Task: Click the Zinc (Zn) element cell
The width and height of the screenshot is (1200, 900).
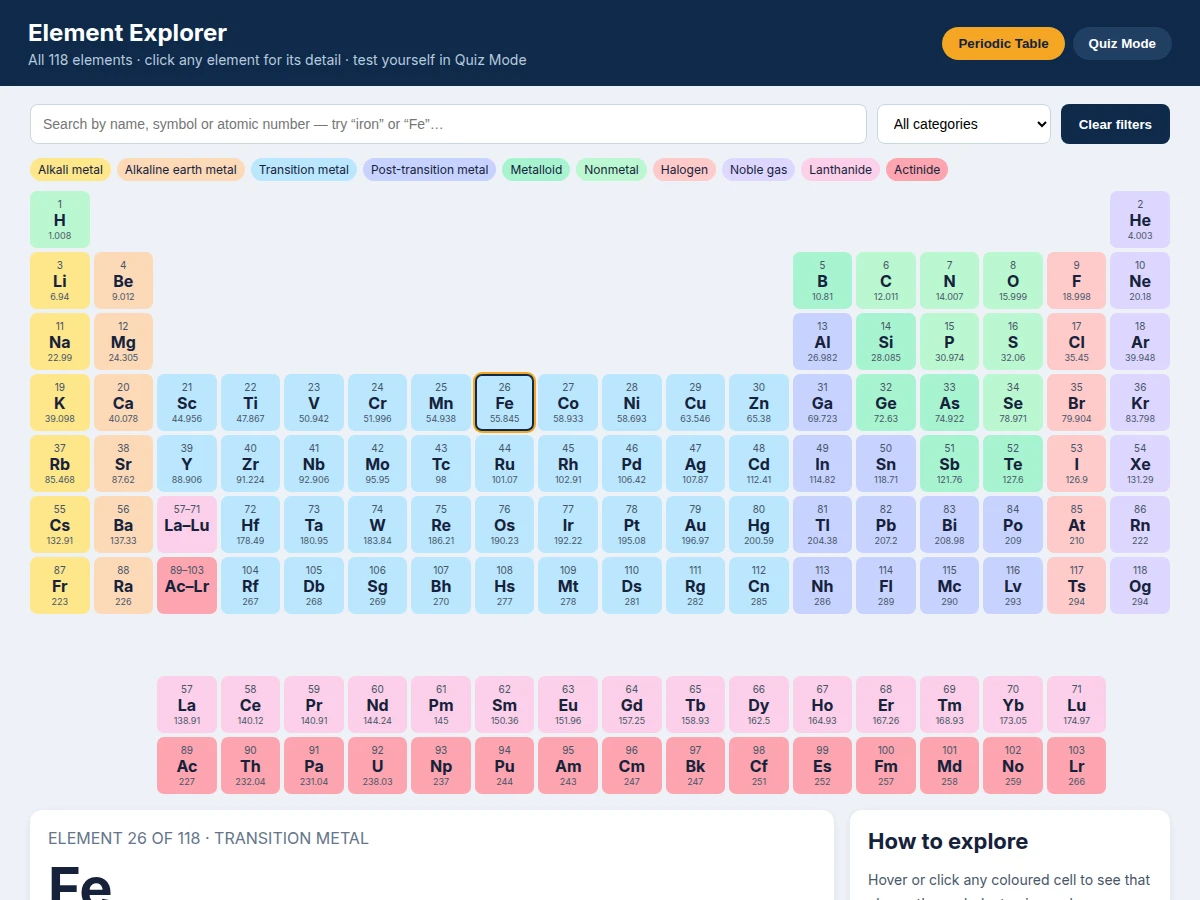Action: [759, 403]
